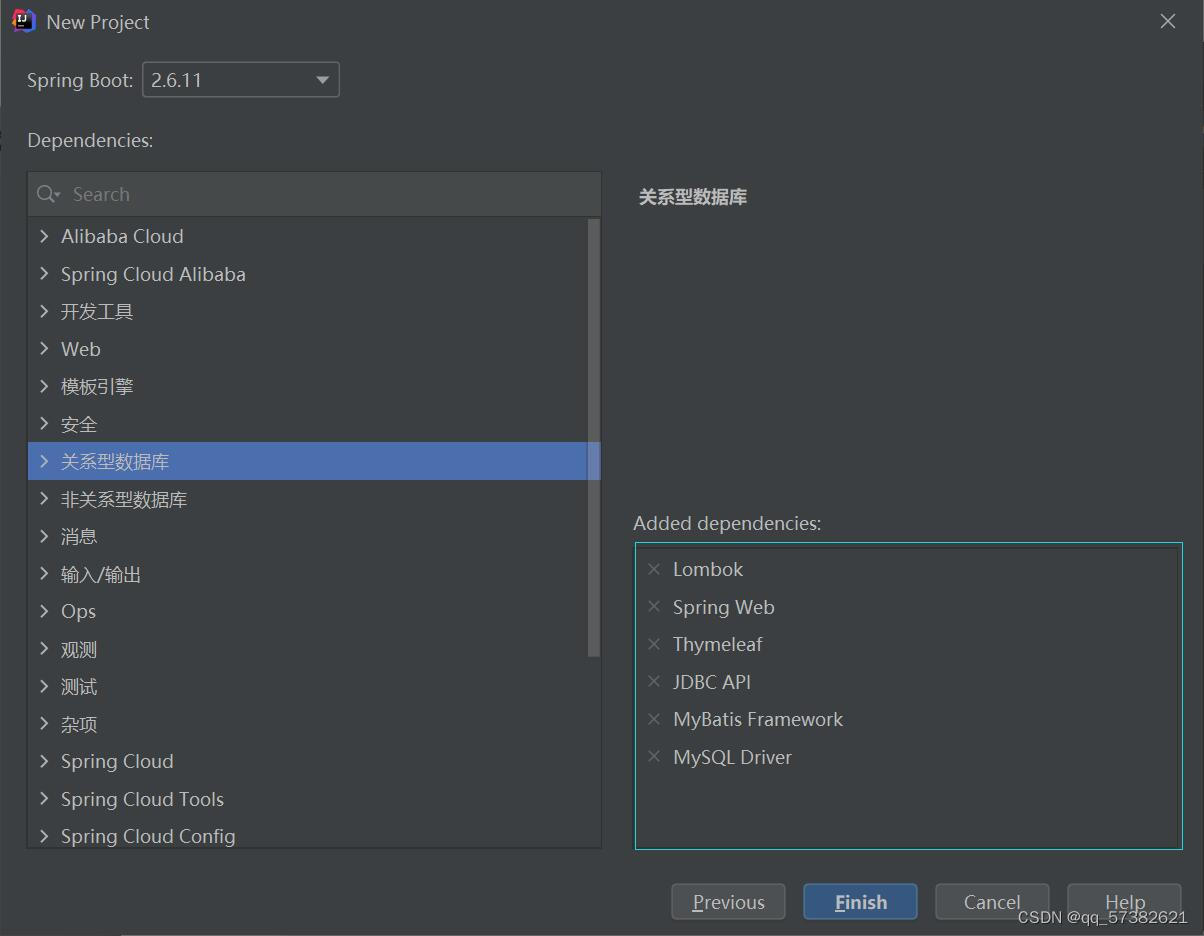Expand the 关系型数据库 category
The height and width of the screenshot is (936, 1204).
tap(44, 461)
